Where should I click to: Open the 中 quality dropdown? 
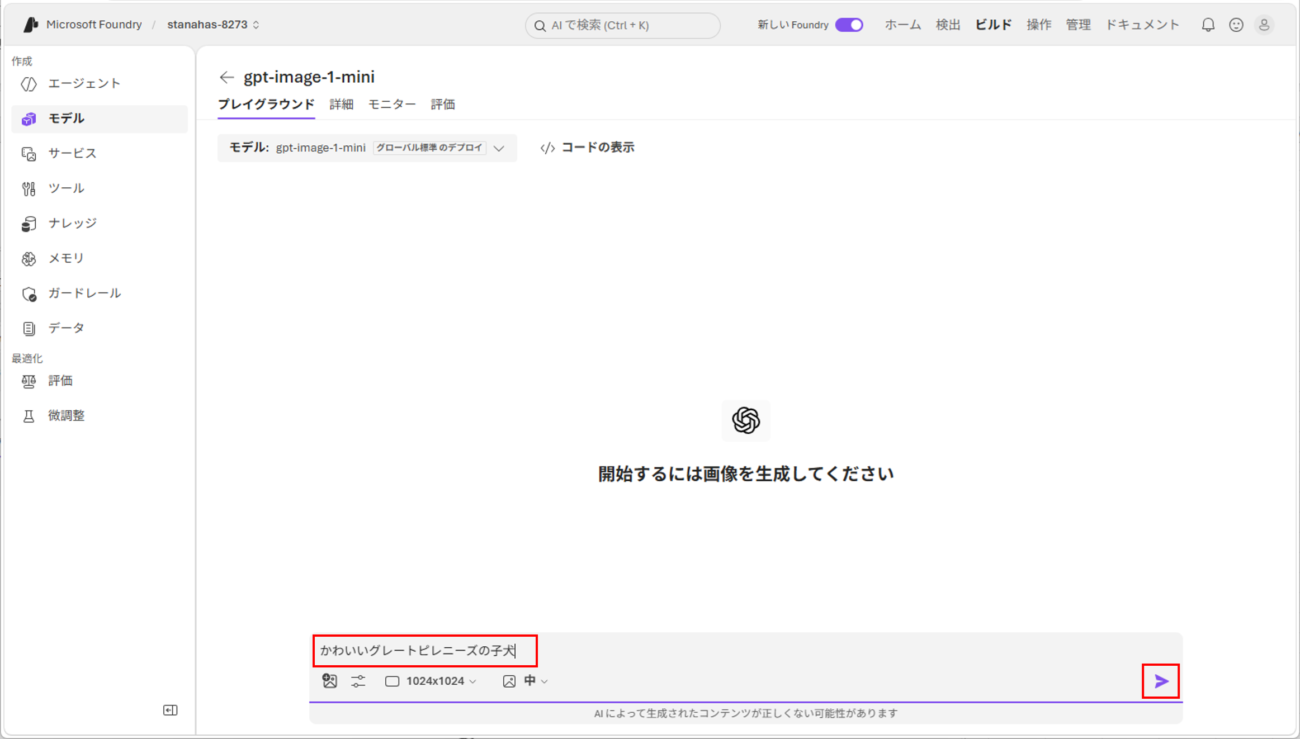pos(525,681)
